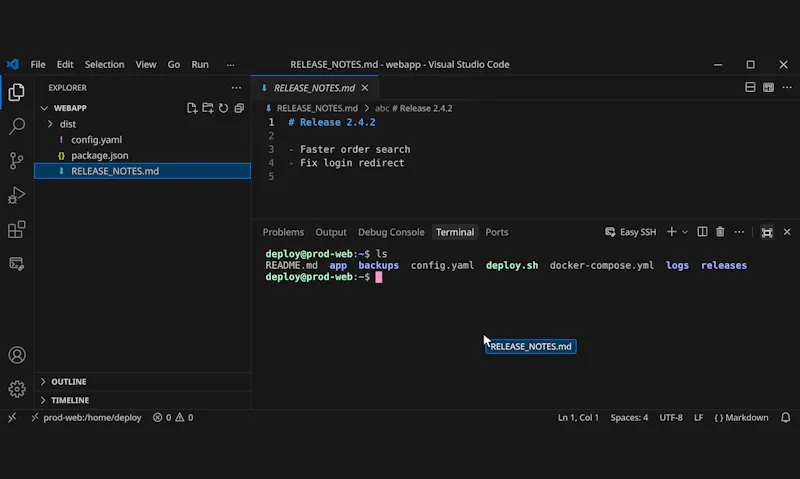Open Explorer views and more actions menu
800x479 pixels.
(236, 88)
